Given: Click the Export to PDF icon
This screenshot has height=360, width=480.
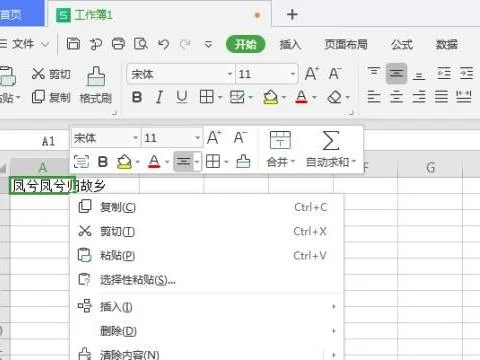Looking at the screenshot, I should point(96,44).
